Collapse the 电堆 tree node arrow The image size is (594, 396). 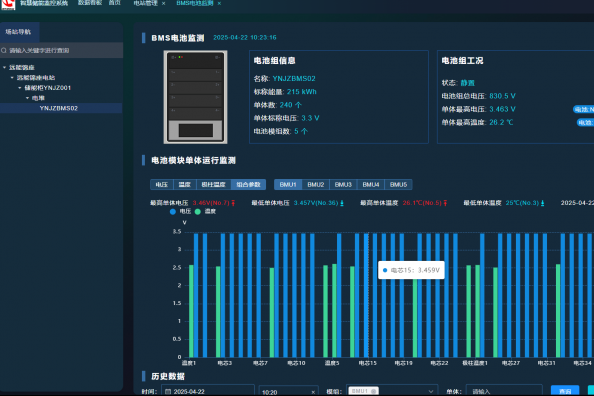(x=27, y=98)
